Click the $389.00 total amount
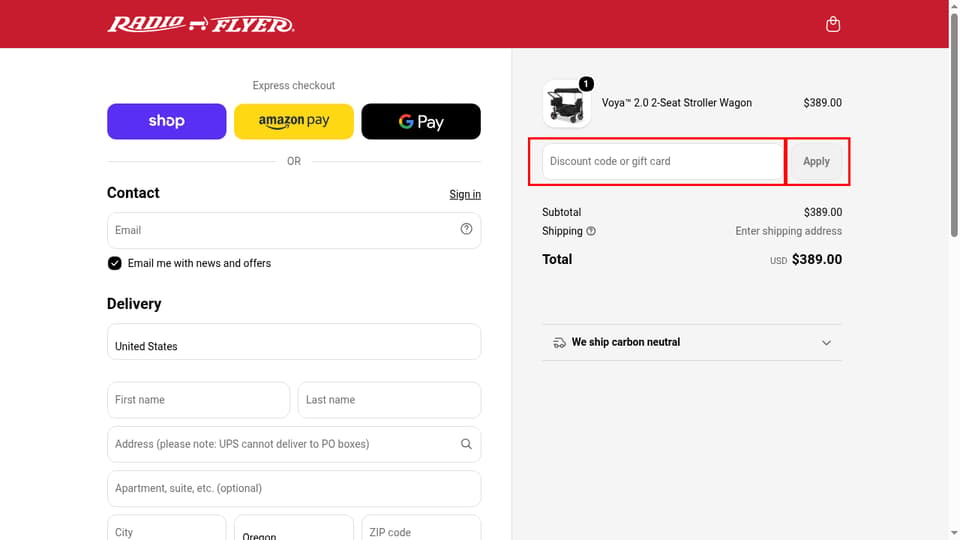Screen dimensions: 960x540 817,260
